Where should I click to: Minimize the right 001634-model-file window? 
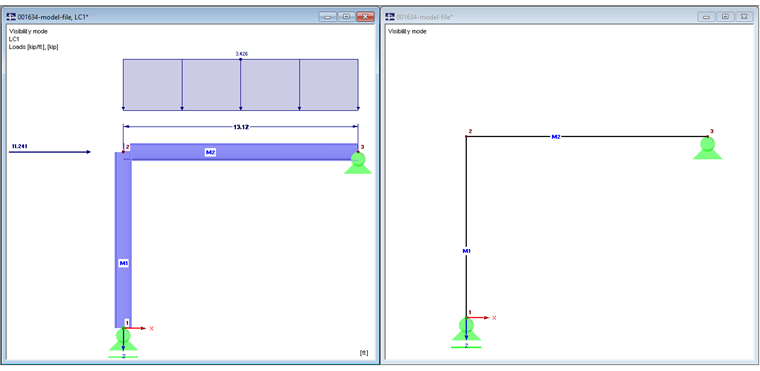click(707, 17)
